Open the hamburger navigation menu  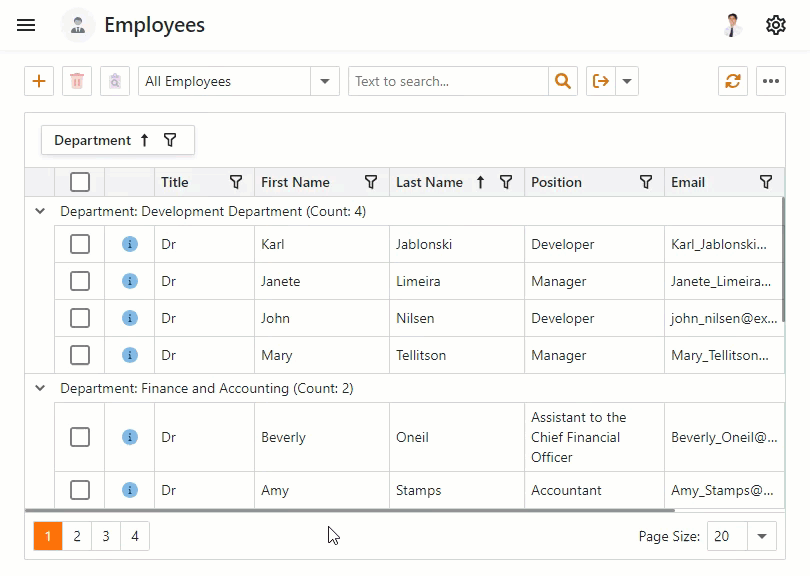pyautogui.click(x=26, y=25)
